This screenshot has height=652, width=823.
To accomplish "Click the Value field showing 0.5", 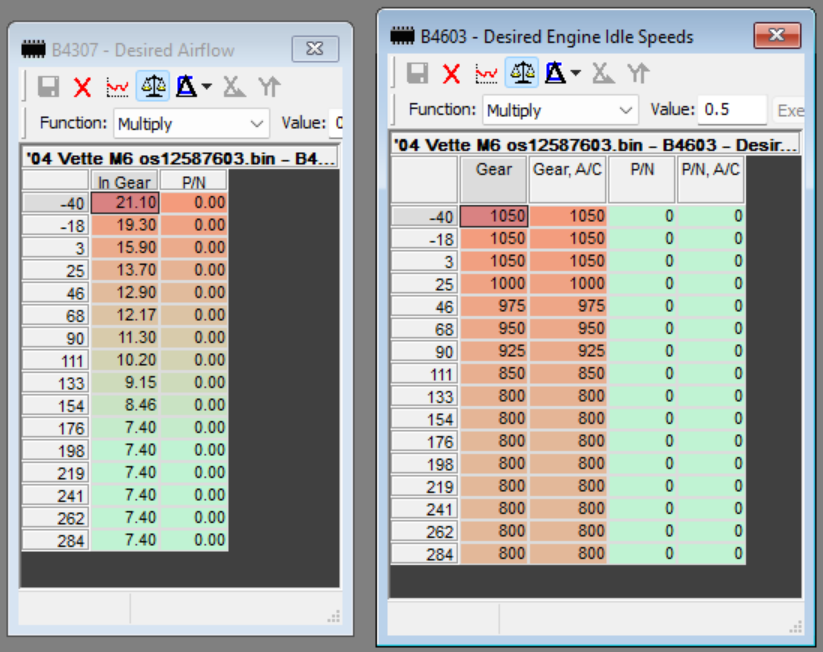I will pos(732,110).
